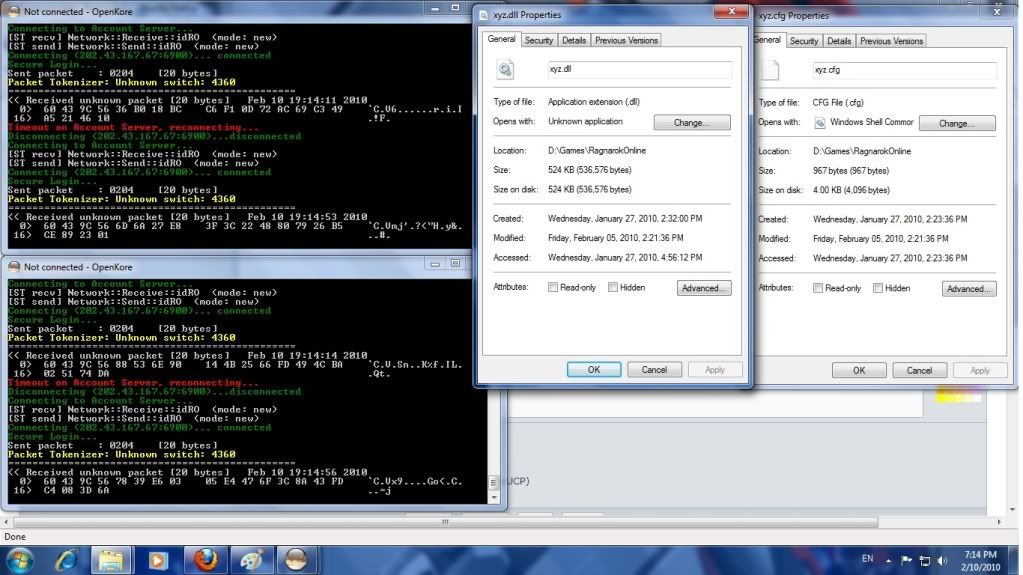1023x575 pixels.
Task: Open Security tab in xyz.dll Properties
Action: (x=539, y=40)
